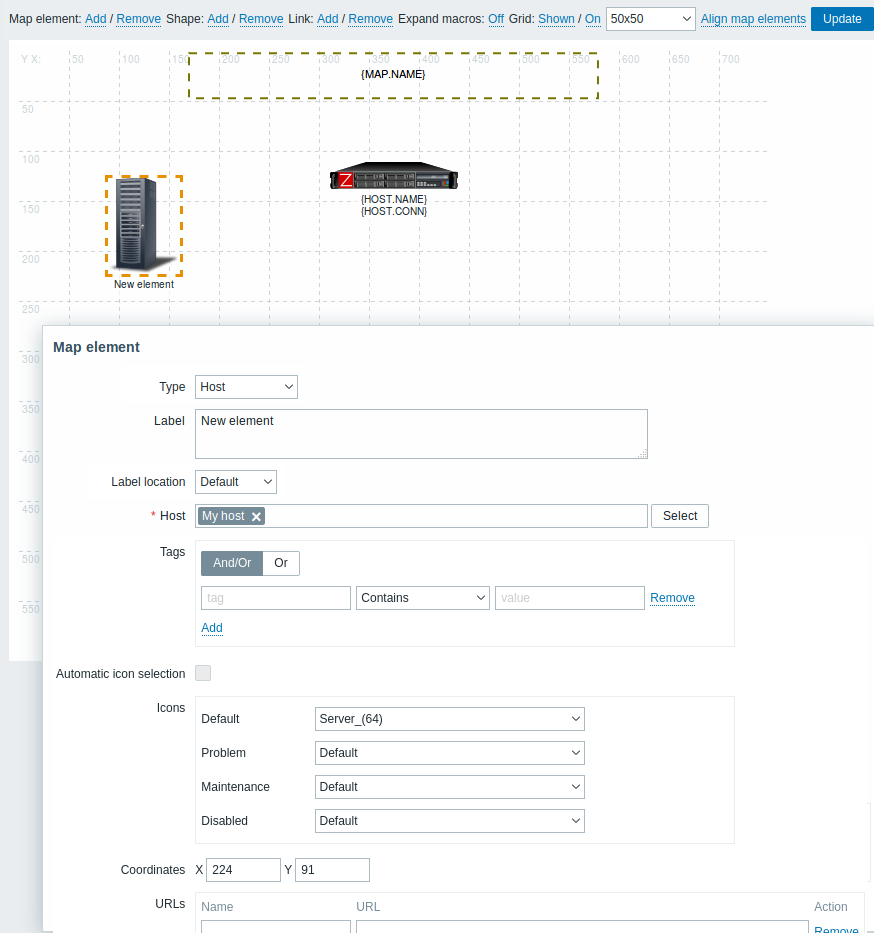
Task: Toggle Expand macros Off link
Action: [x=496, y=19]
